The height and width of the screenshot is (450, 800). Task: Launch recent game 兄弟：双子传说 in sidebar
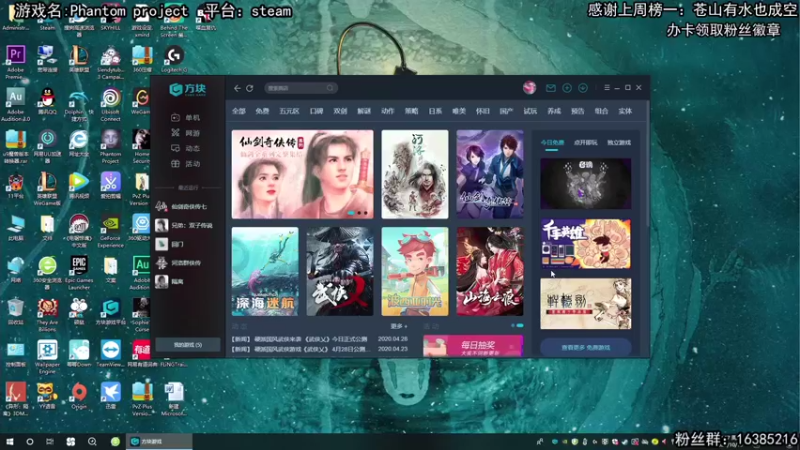(x=186, y=225)
